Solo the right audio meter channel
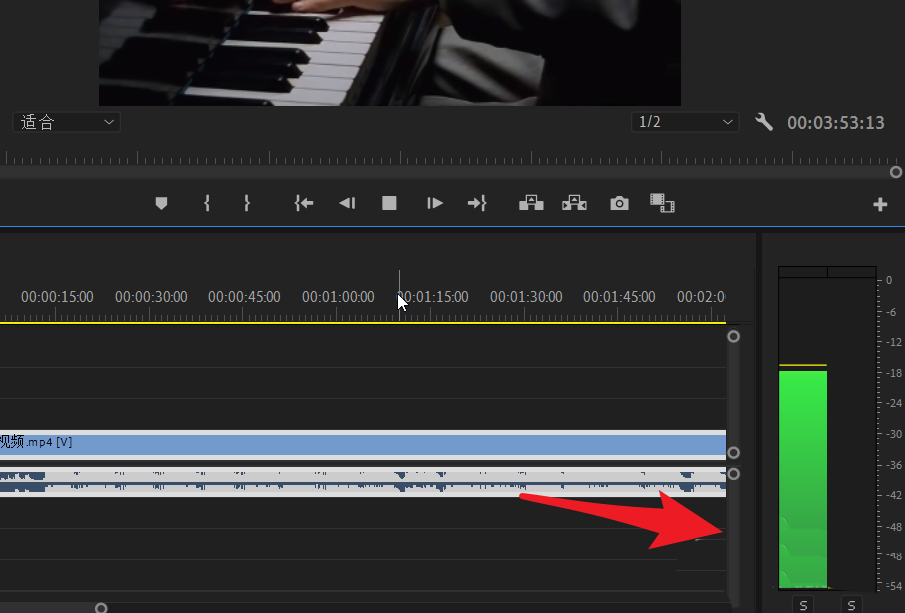 (x=851, y=605)
